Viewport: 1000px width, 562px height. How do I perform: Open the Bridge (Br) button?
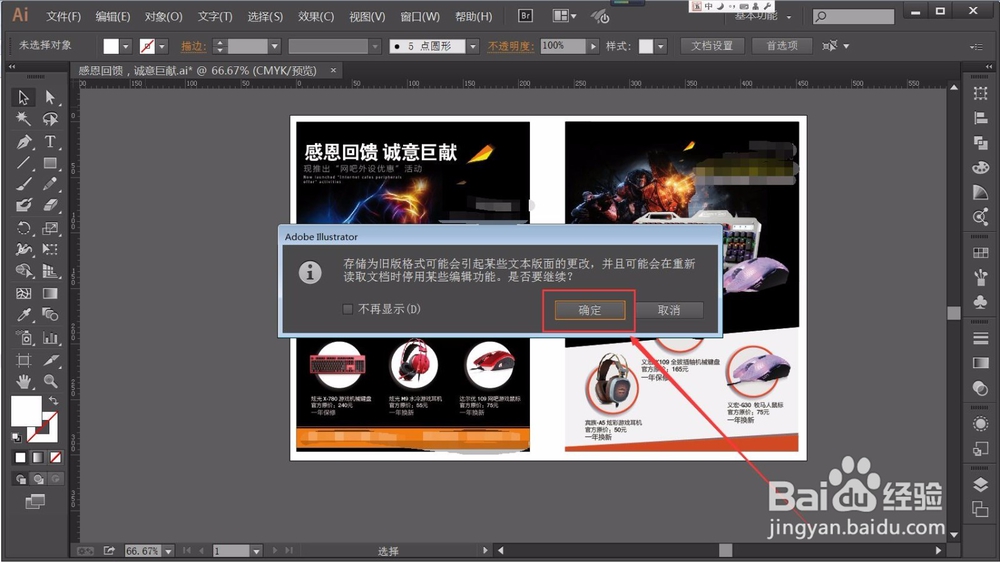526,15
